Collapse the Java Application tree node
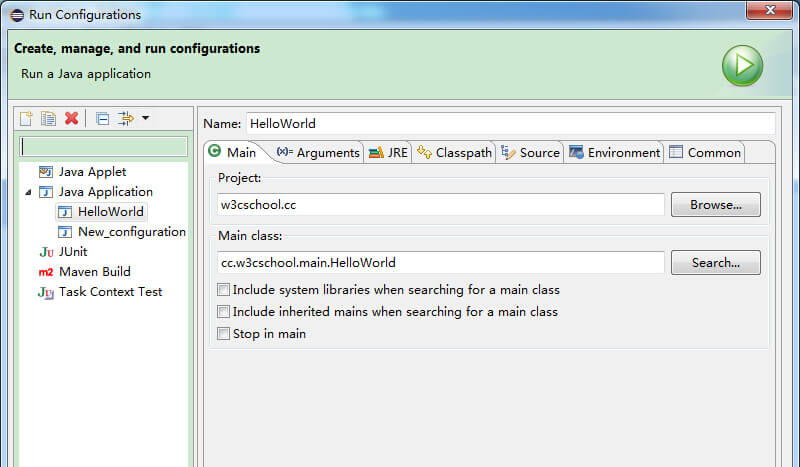 [28, 192]
